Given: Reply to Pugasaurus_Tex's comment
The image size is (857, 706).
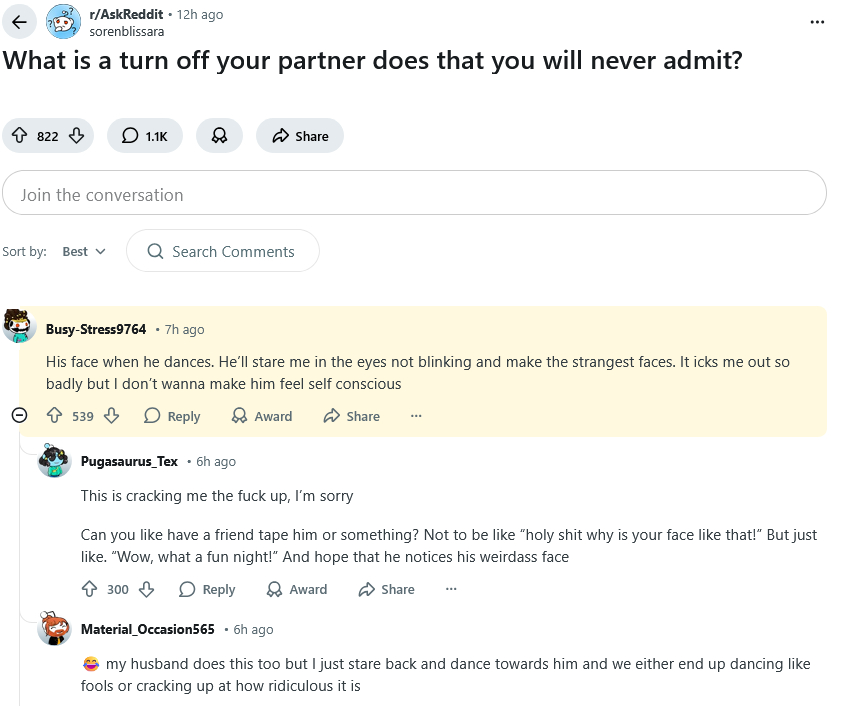Looking at the screenshot, I should coord(207,589).
